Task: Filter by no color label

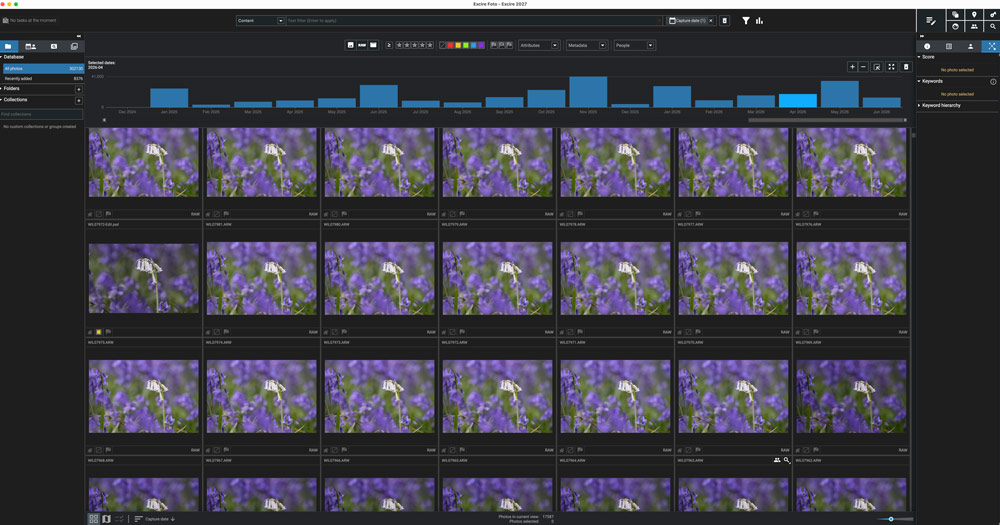Action: click(x=443, y=45)
